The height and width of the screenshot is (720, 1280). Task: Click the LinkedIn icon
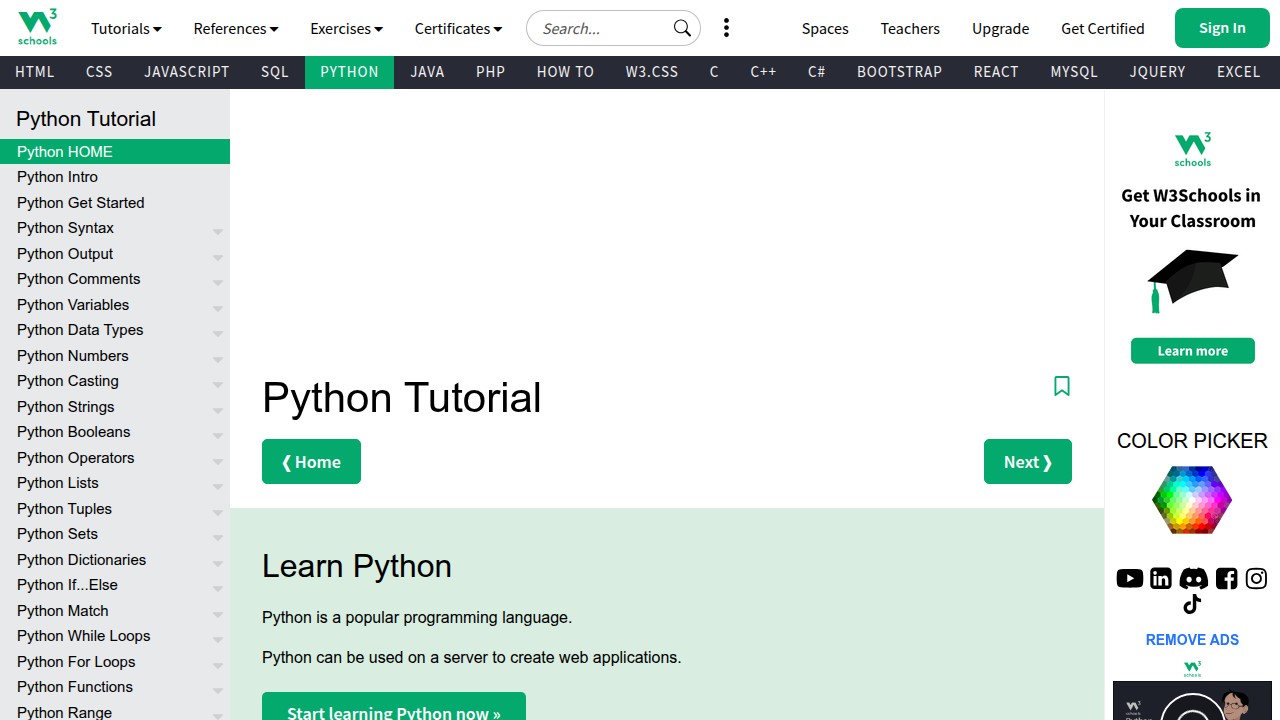(x=1160, y=578)
